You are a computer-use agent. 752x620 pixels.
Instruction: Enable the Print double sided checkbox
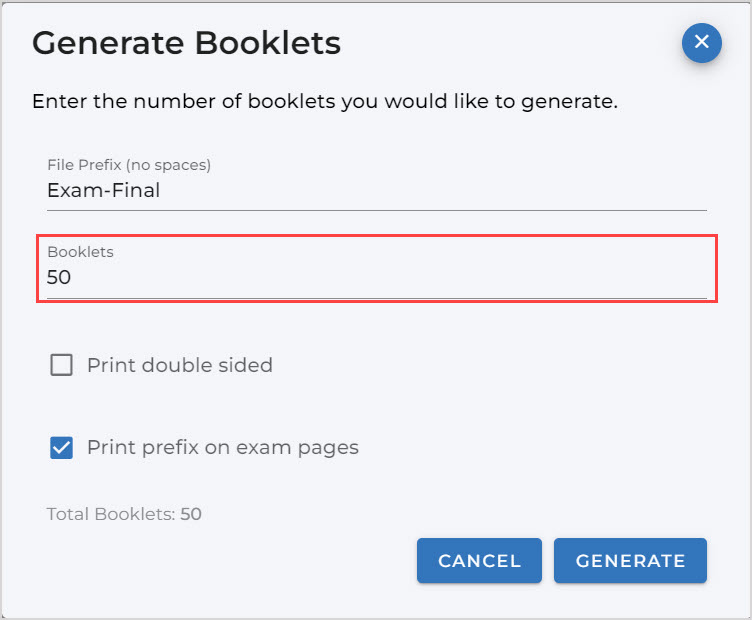point(62,365)
